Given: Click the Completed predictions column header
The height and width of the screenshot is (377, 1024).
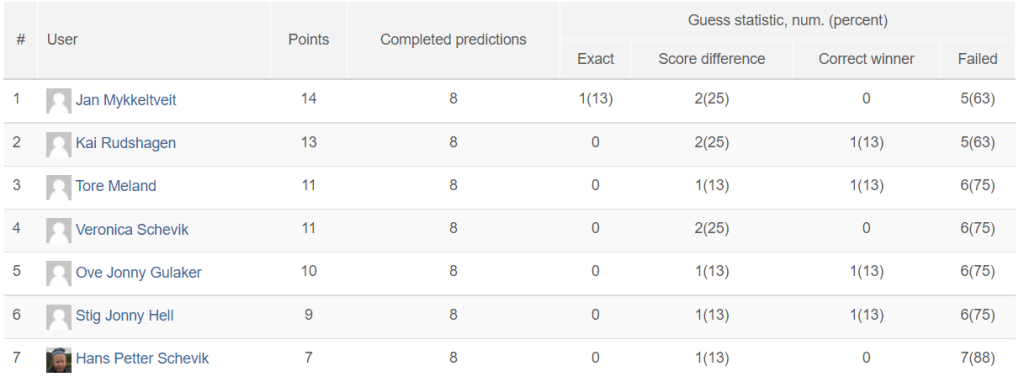Looking at the screenshot, I should [453, 39].
